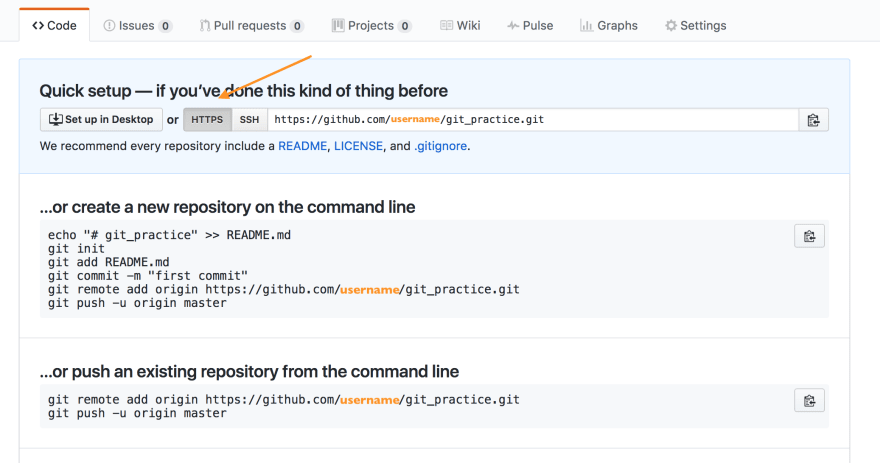
Task: Click the 'git init' command line
Action: coord(76,249)
